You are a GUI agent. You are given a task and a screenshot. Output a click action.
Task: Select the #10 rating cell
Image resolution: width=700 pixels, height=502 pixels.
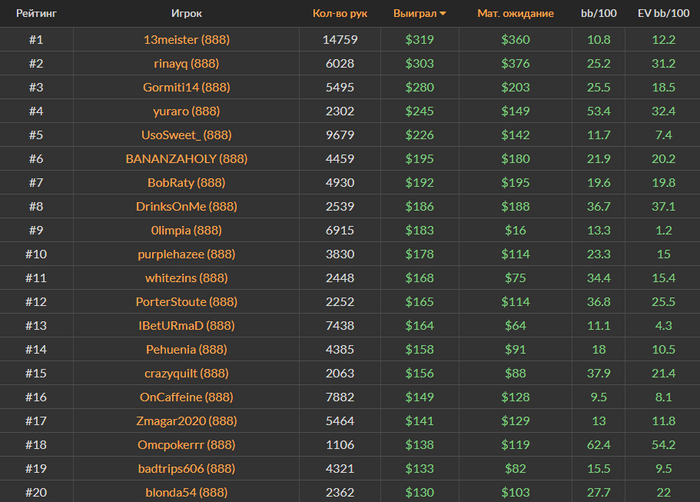point(36,254)
